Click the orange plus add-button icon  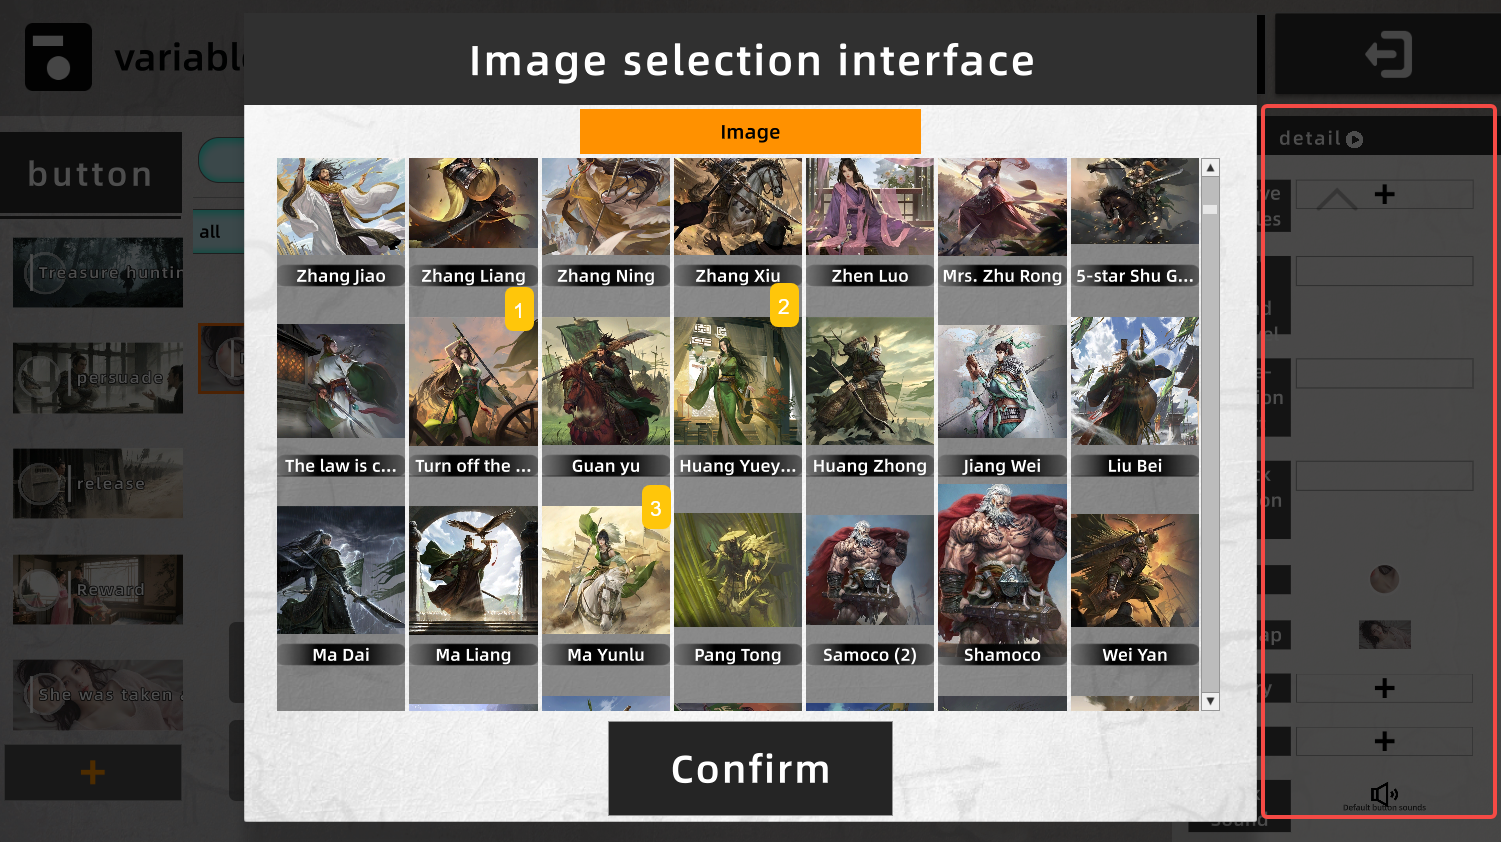pos(93,772)
